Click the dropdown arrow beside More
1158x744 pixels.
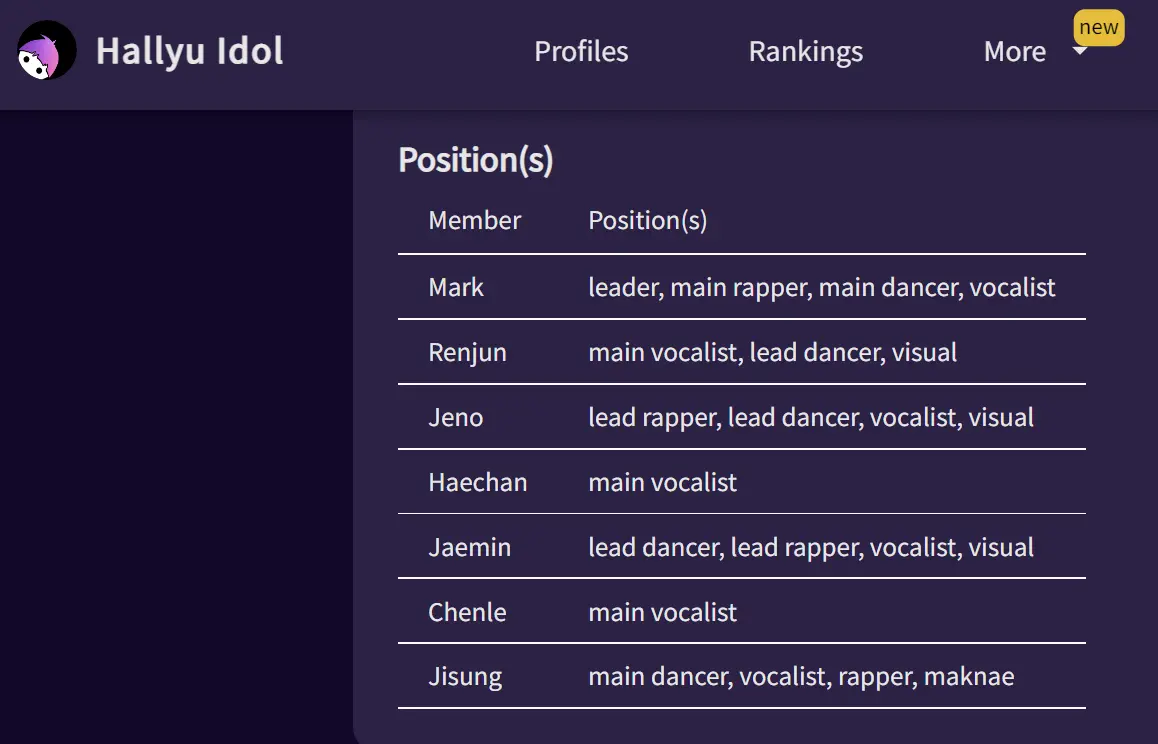click(1079, 51)
